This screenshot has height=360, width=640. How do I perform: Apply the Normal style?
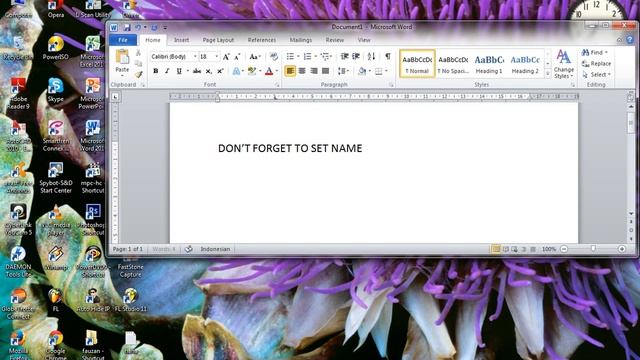[x=417, y=64]
